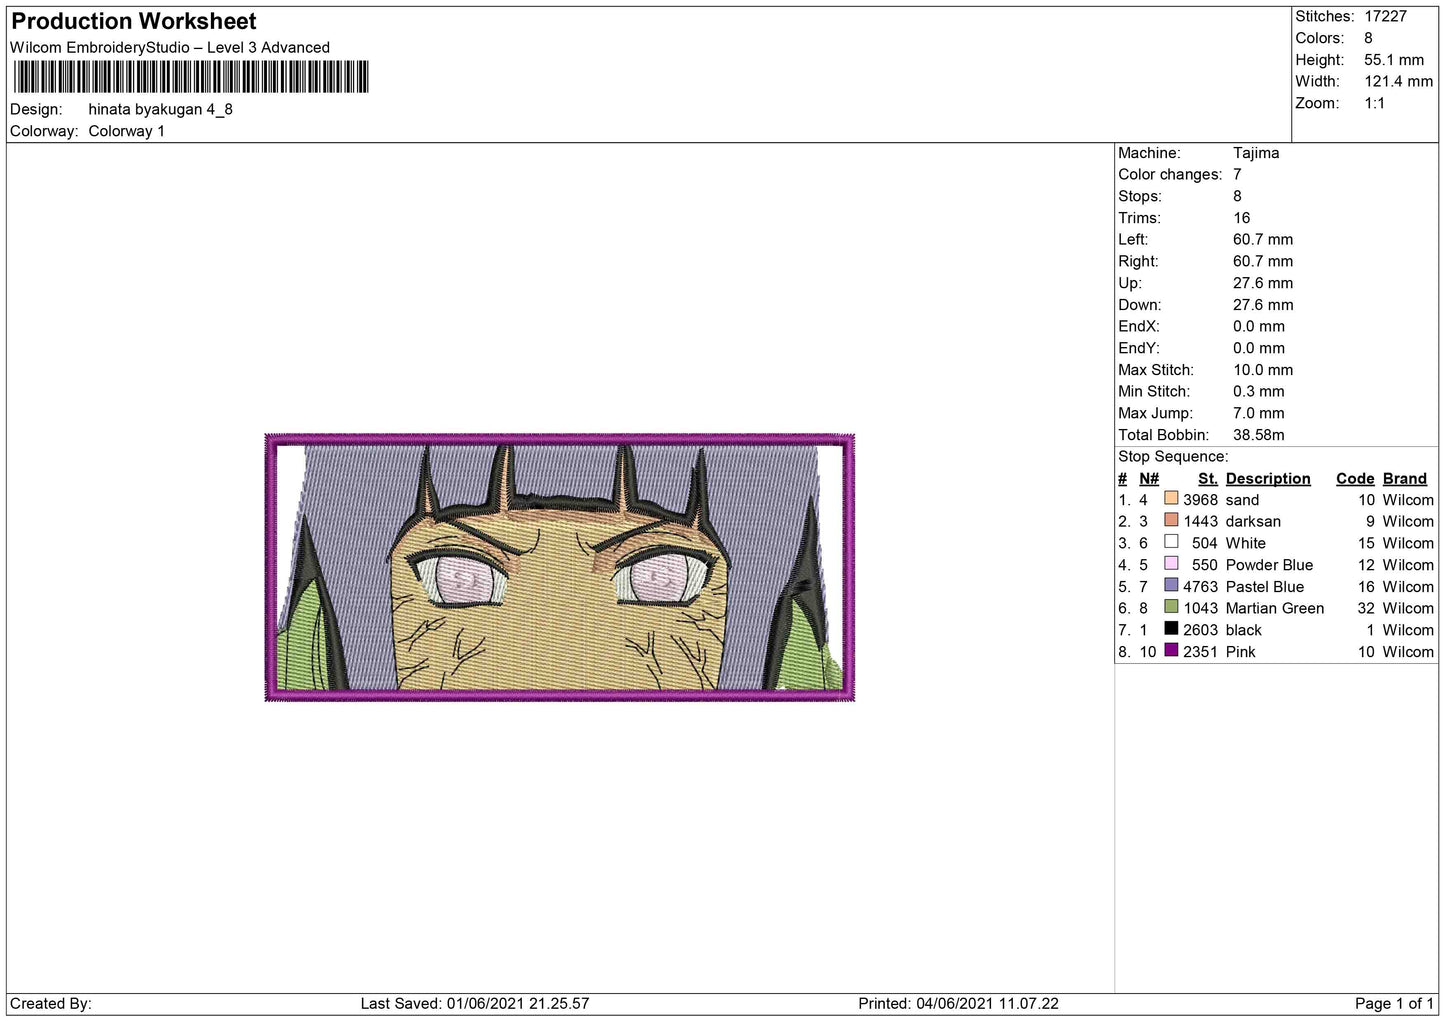Click code "32" in Martian Green row

tap(1366, 609)
